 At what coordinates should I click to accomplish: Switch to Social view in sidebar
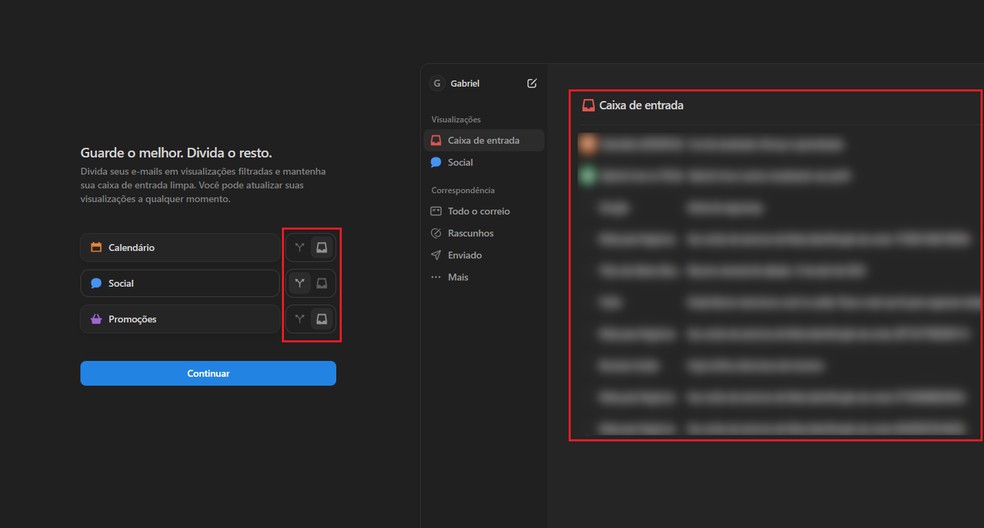click(460, 162)
